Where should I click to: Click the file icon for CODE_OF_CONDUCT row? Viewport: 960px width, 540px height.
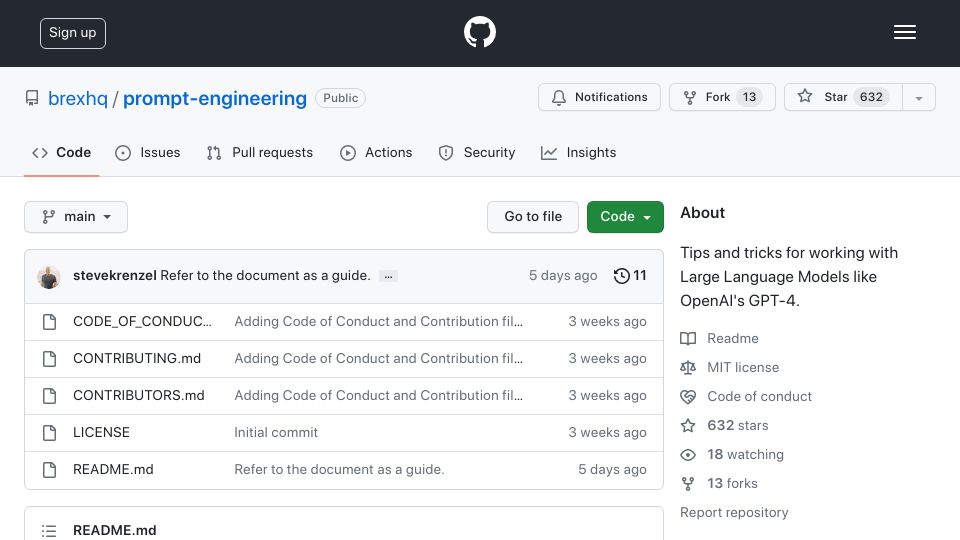coord(50,321)
